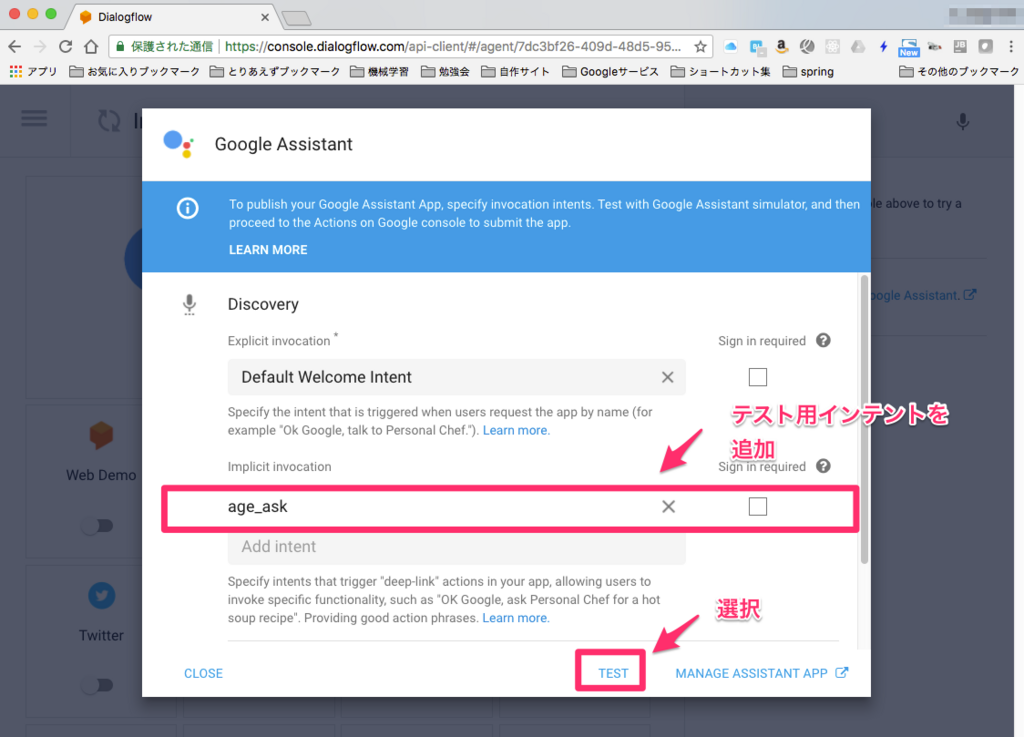Reload the page with refresh icon
Screen dimensions: 1024x737
[65, 46]
